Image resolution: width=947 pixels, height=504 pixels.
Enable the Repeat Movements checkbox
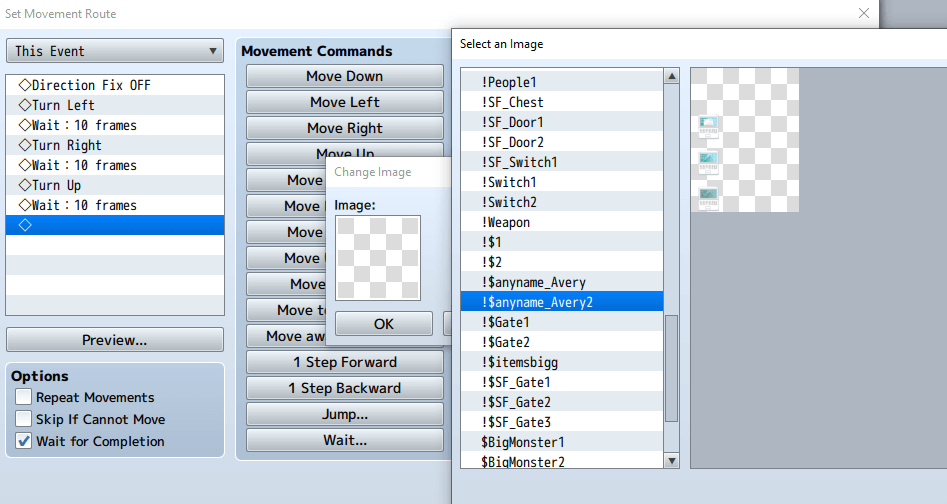(x=24, y=398)
